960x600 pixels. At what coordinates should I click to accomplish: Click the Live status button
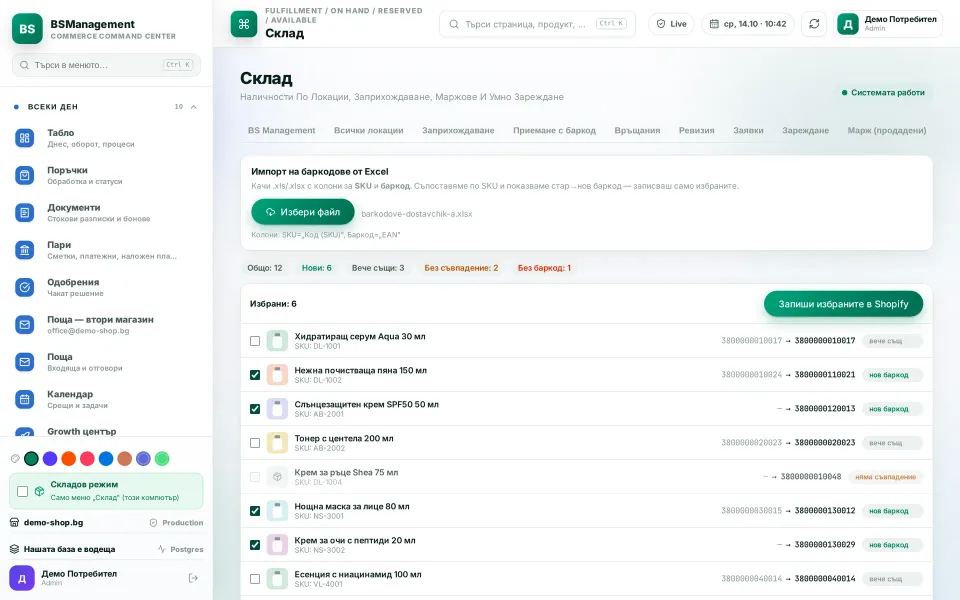click(671, 24)
